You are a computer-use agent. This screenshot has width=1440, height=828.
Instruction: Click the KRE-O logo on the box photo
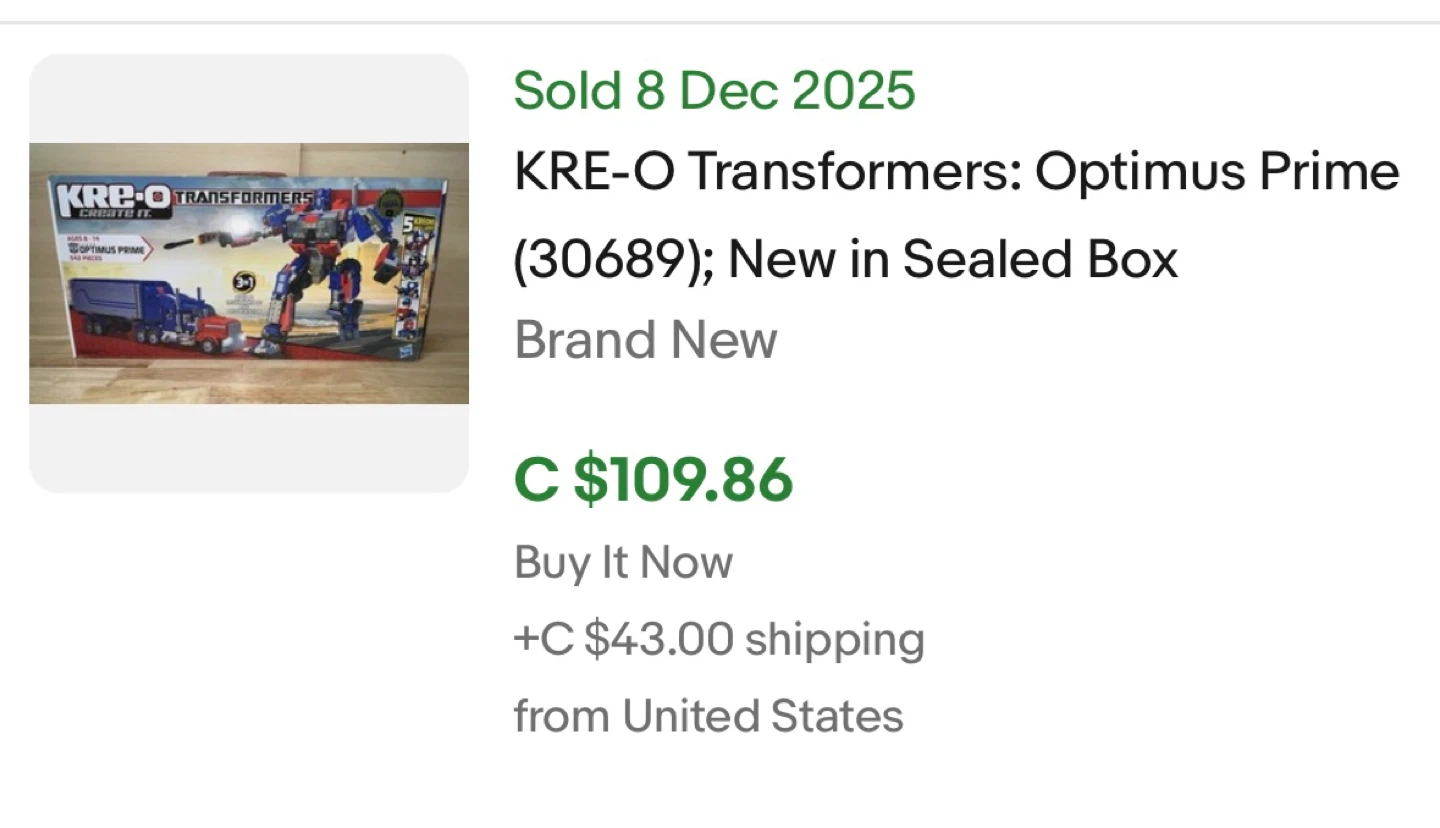(113, 201)
